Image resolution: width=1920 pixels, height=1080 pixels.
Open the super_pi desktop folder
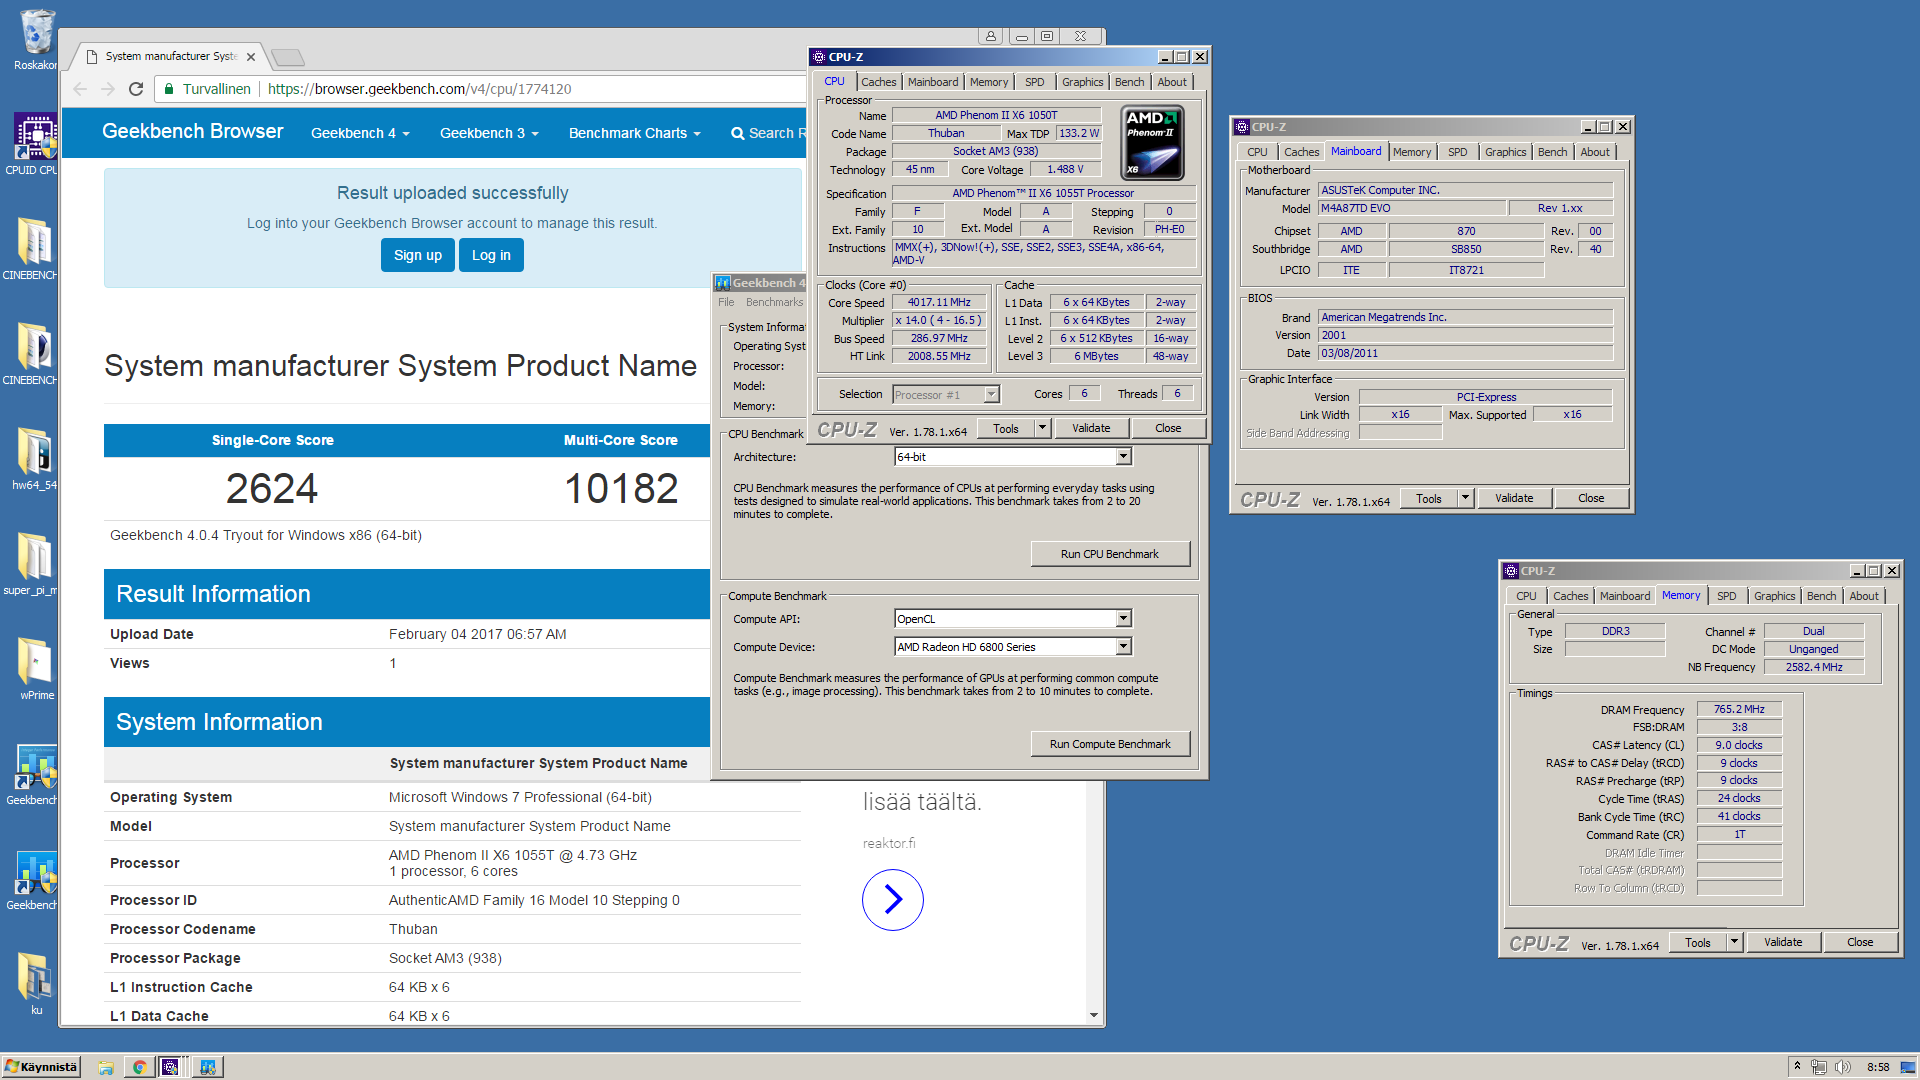33,564
